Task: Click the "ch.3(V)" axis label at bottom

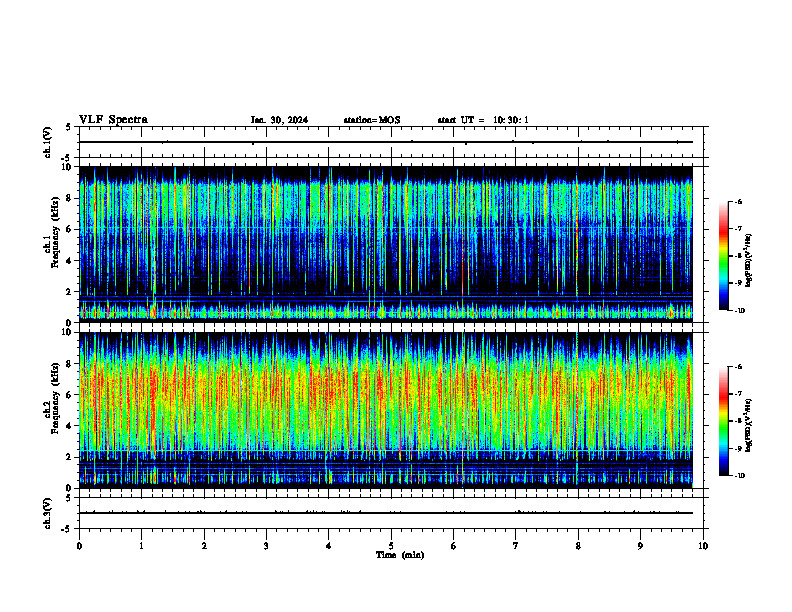Action: click(x=47, y=513)
